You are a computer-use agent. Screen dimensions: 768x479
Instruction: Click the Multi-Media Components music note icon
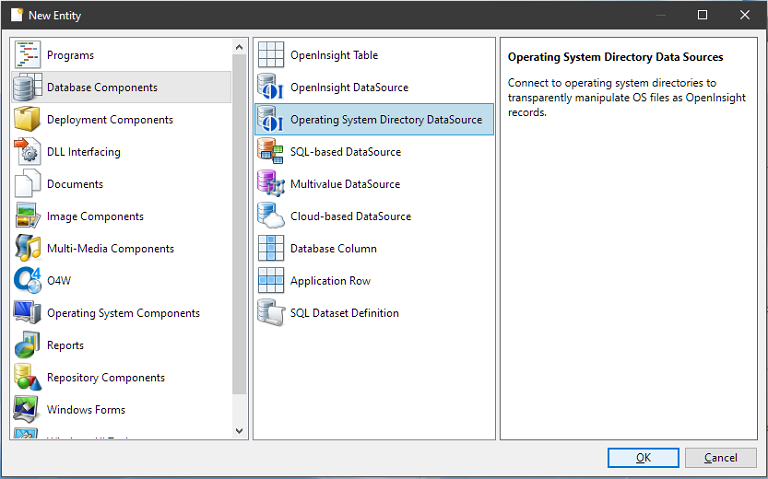pyautogui.click(x=27, y=248)
